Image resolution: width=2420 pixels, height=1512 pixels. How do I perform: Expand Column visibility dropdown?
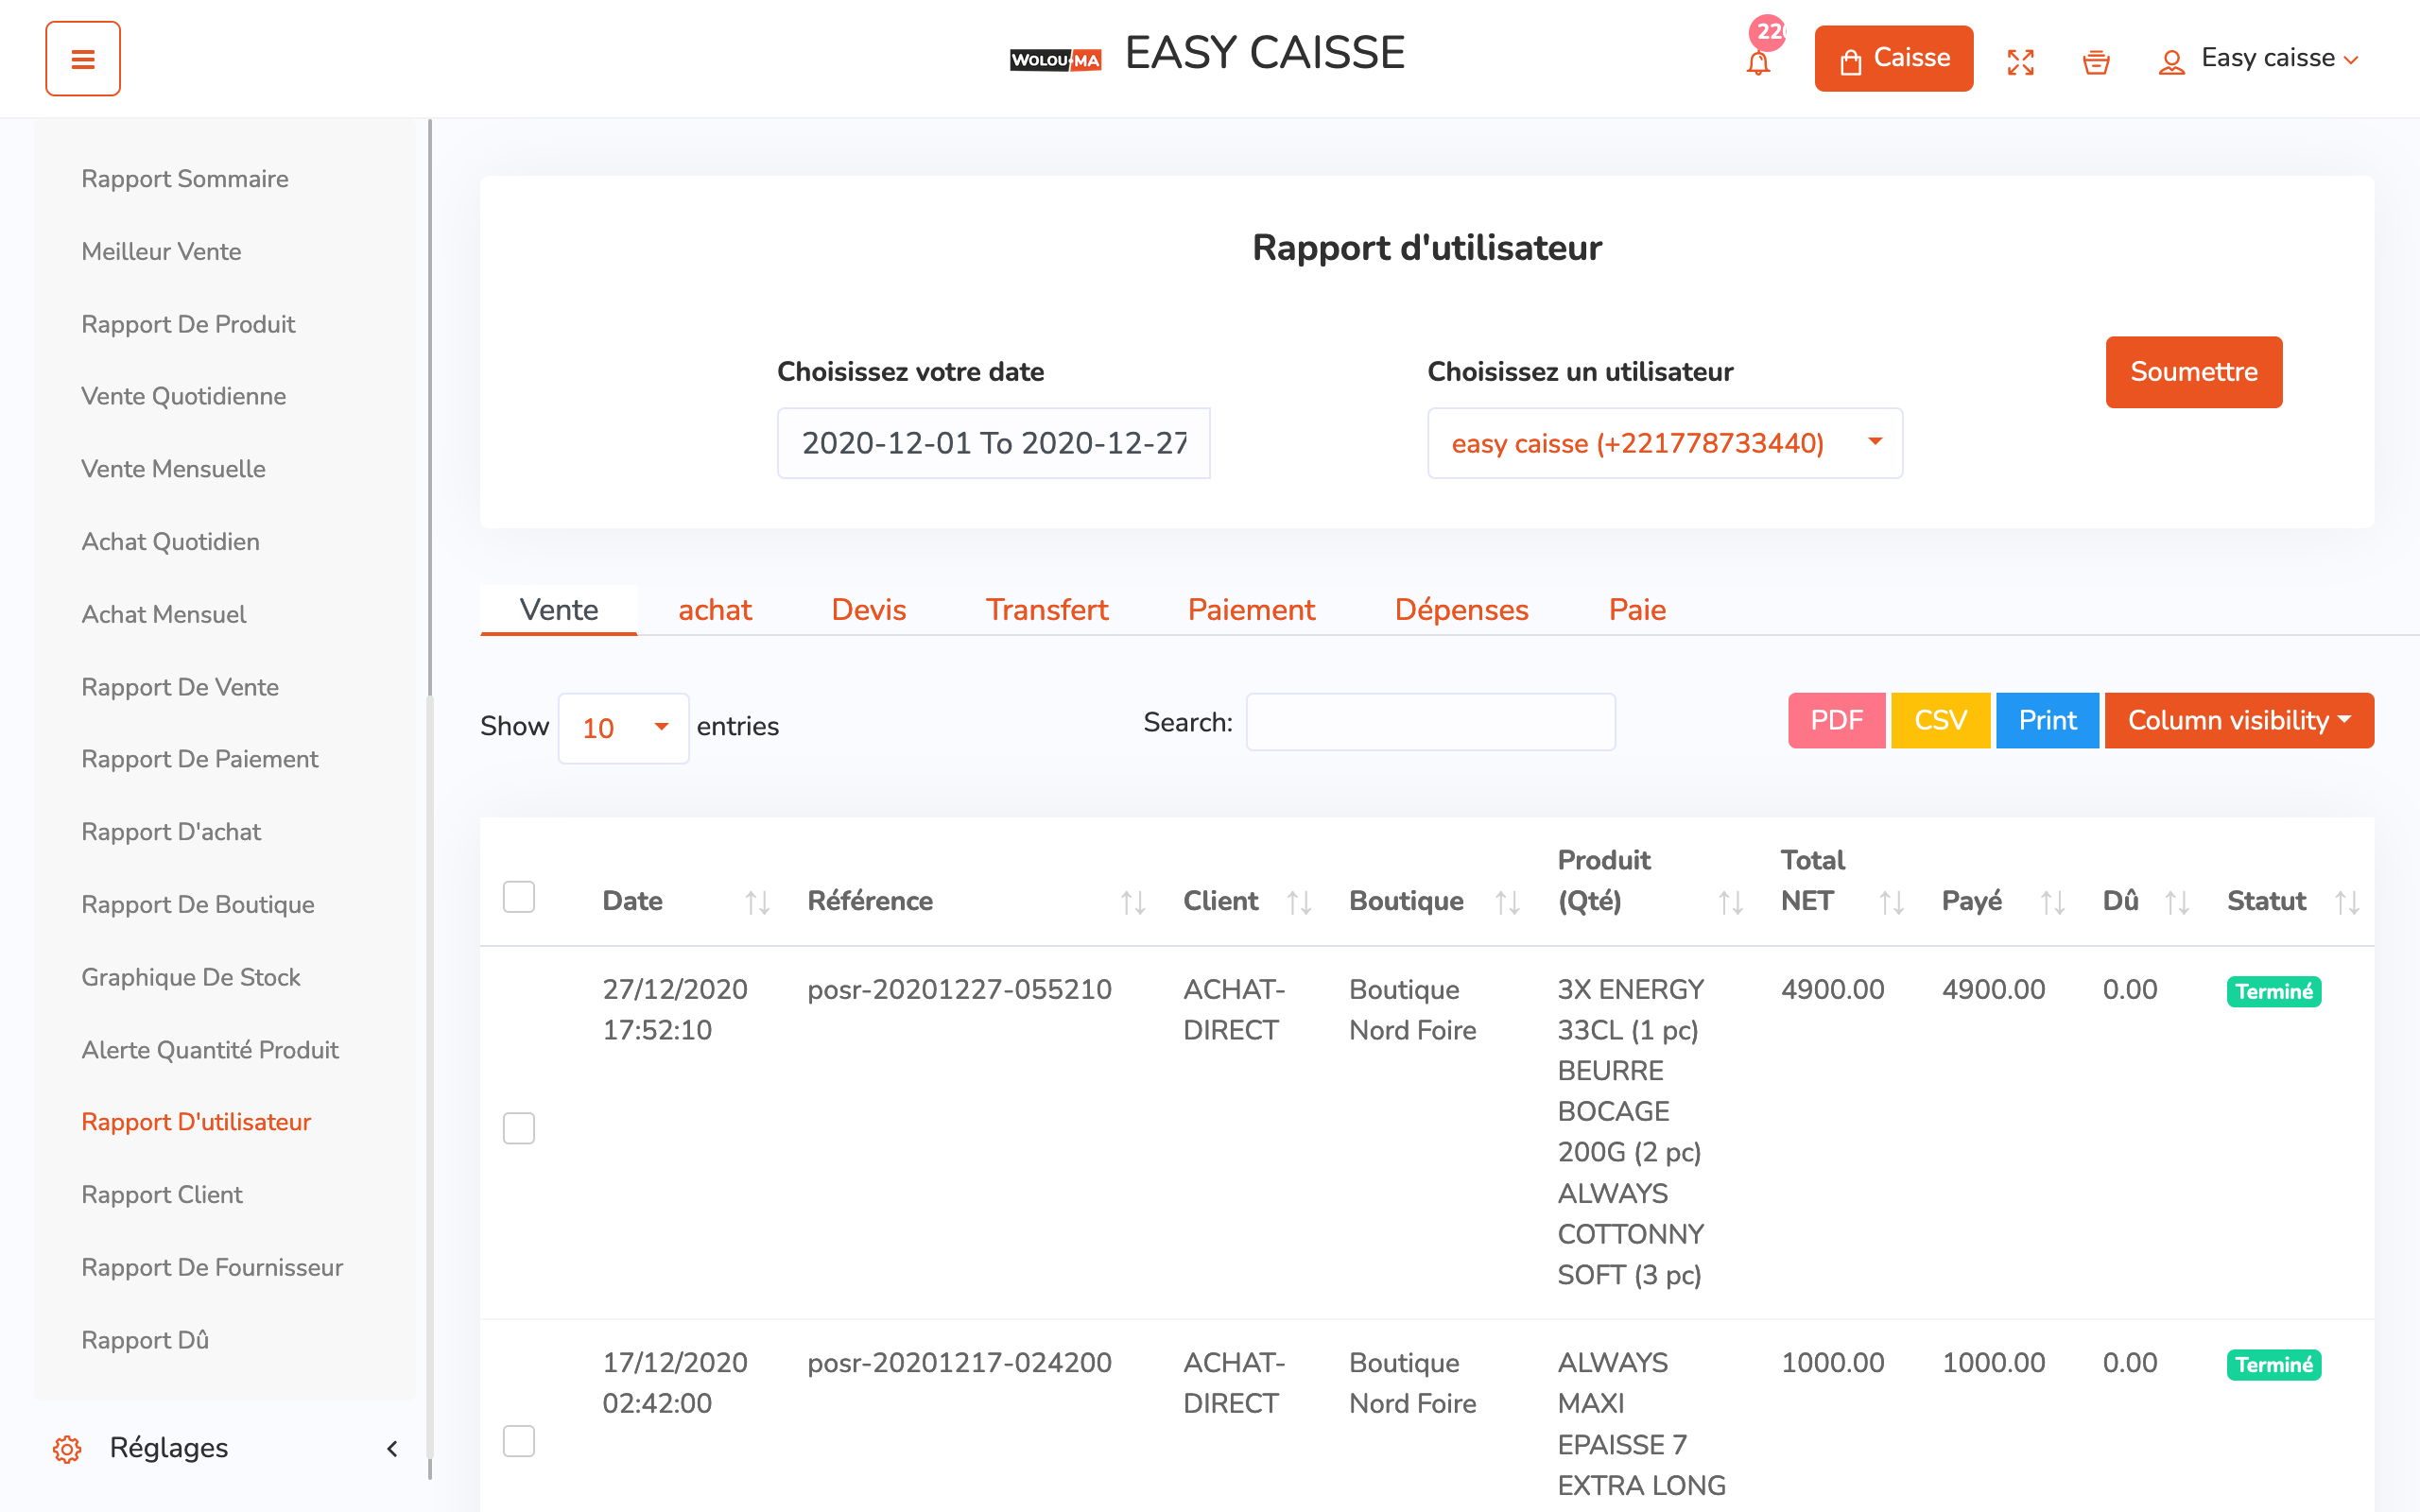coord(2238,720)
